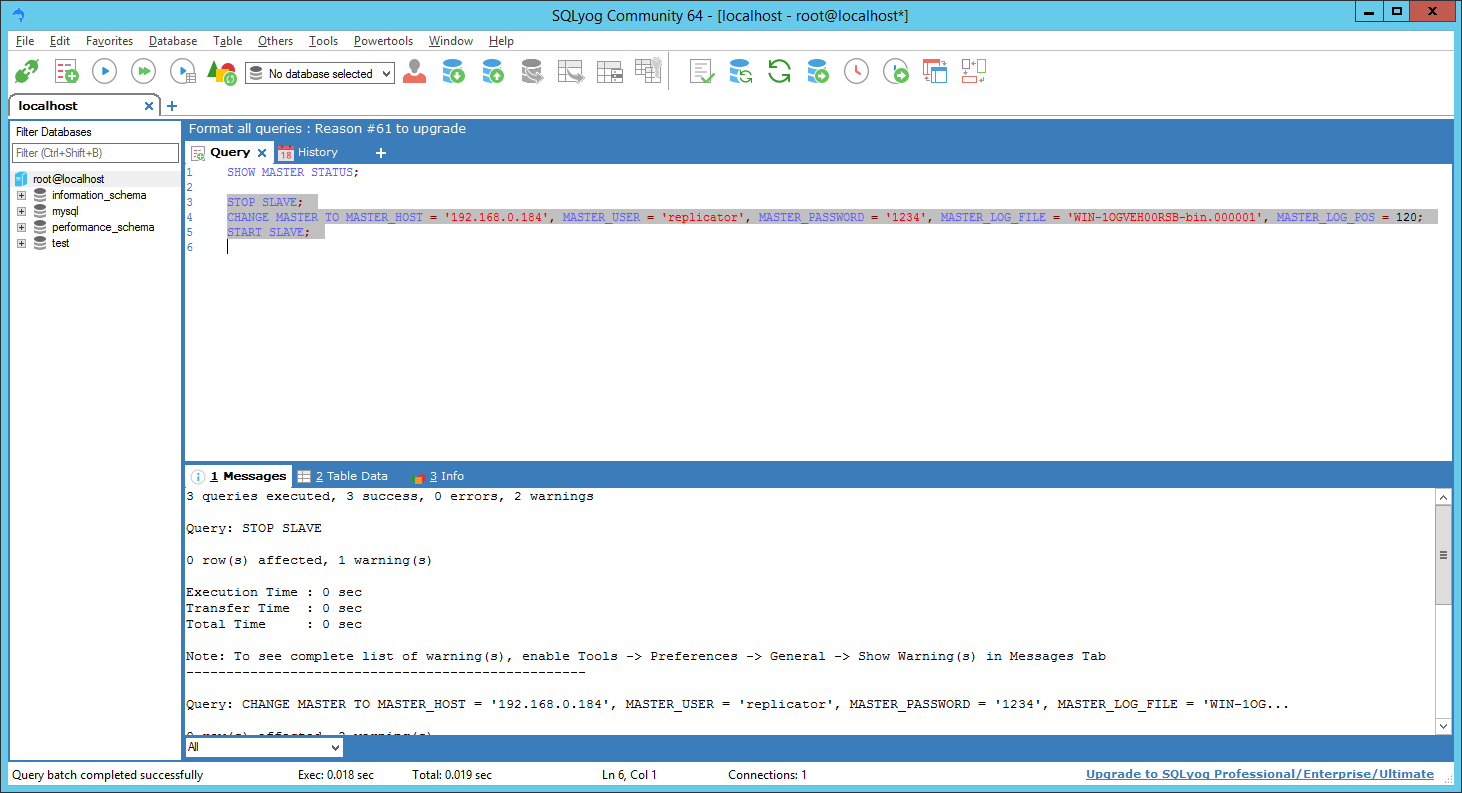Viewport: 1462px width, 793px height.
Task: Expand the test database node
Action: pyautogui.click(x=21, y=243)
